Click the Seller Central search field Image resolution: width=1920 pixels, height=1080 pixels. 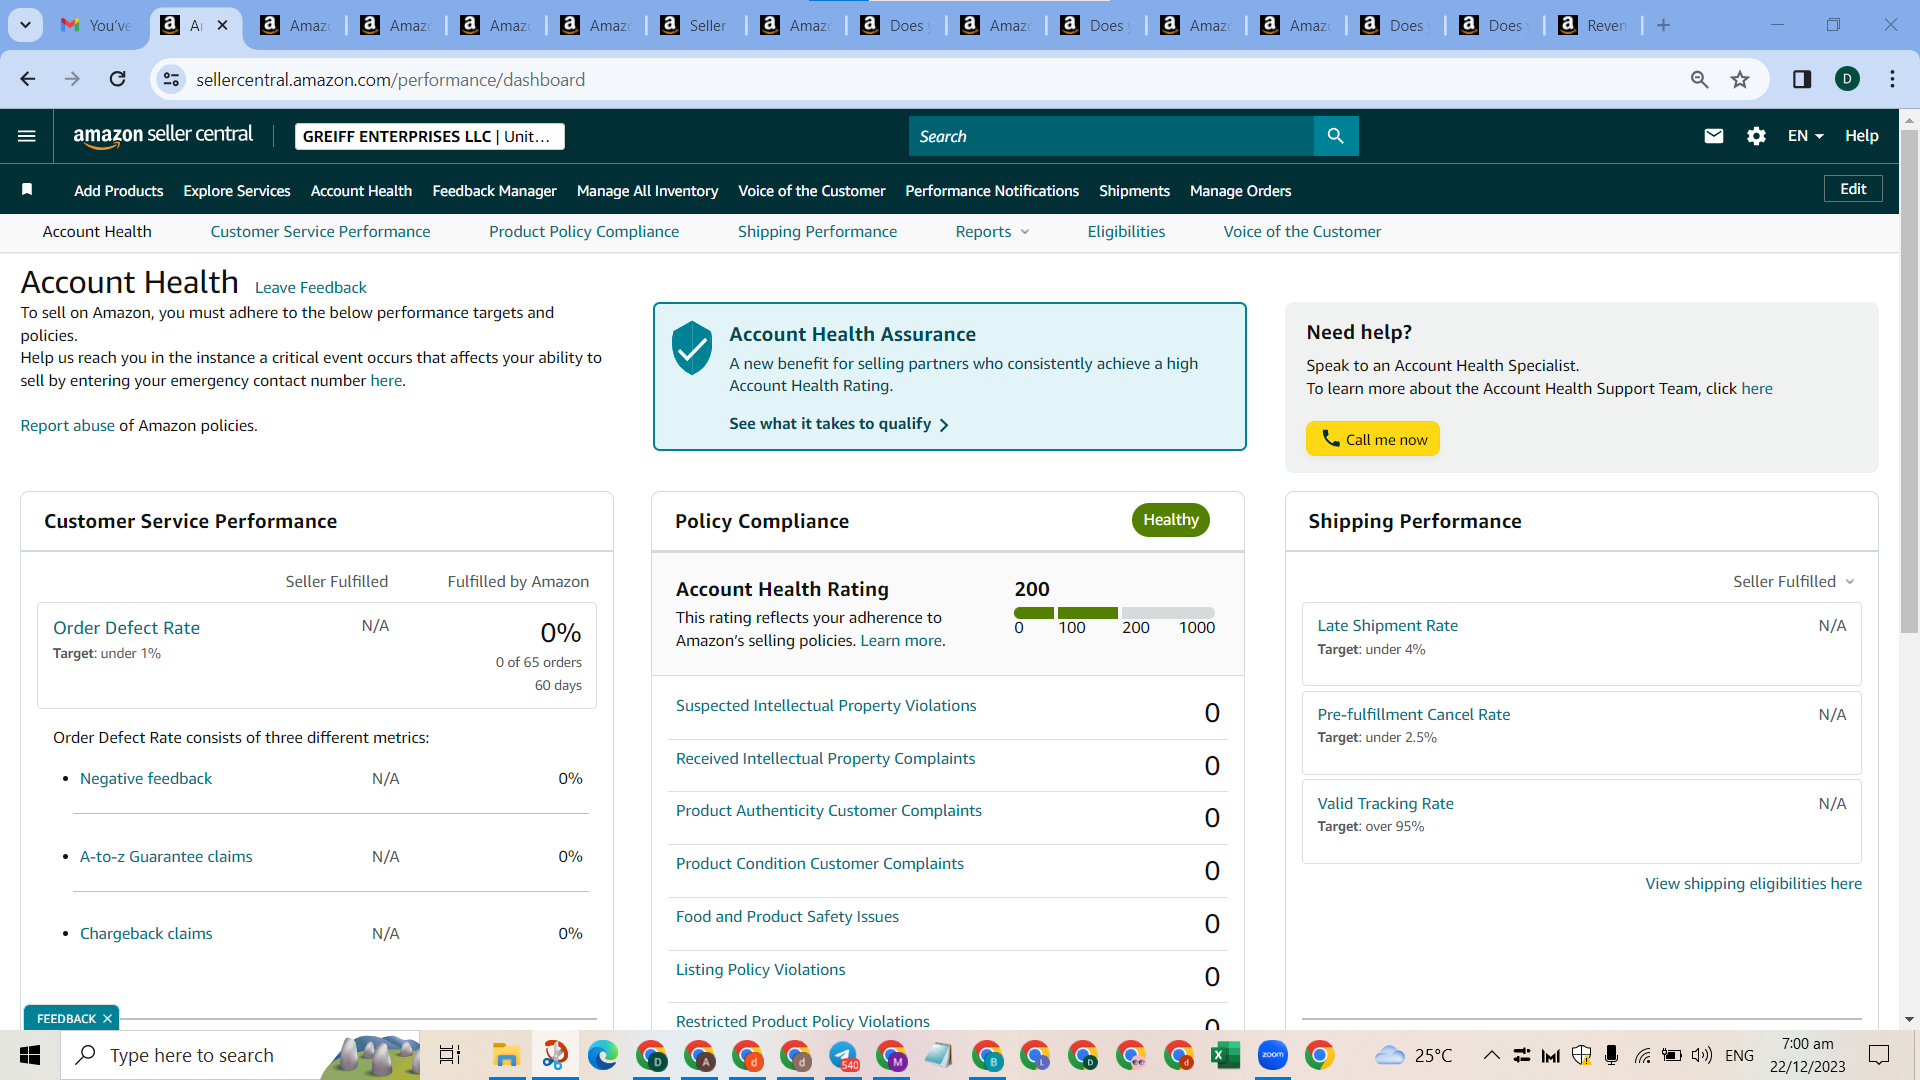1111,136
